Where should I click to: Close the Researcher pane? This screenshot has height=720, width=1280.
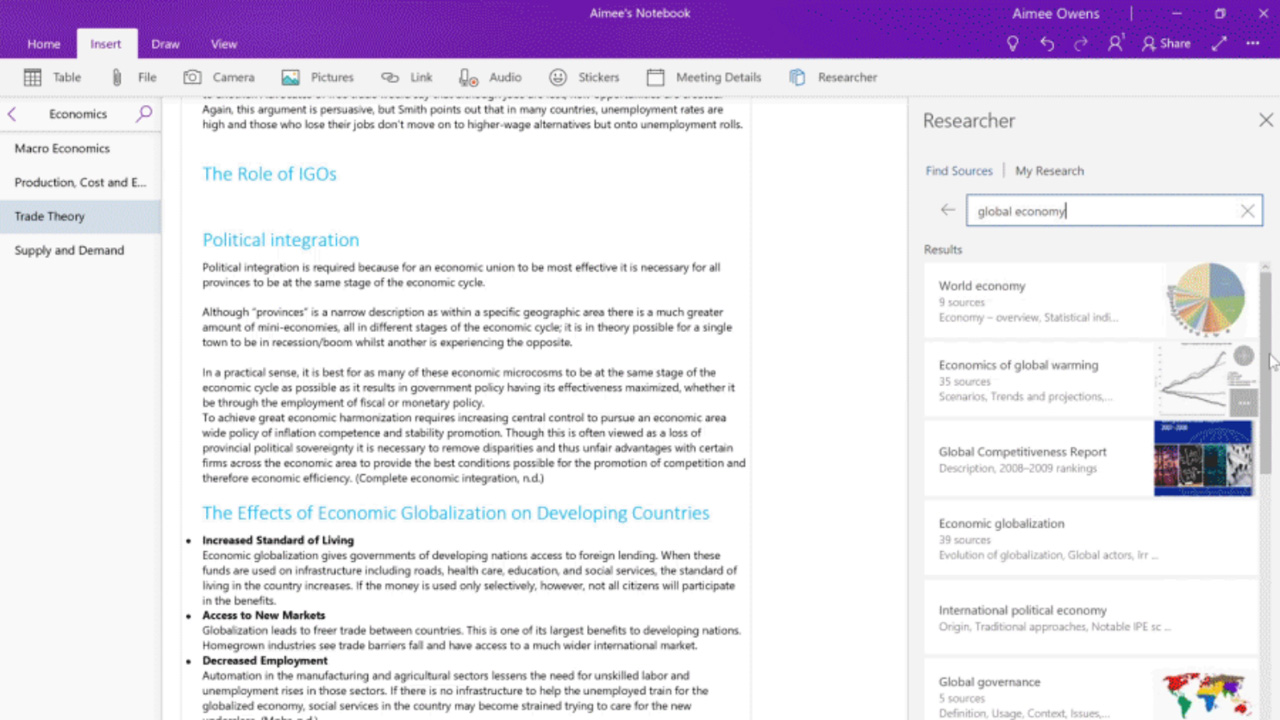pyautogui.click(x=1265, y=120)
